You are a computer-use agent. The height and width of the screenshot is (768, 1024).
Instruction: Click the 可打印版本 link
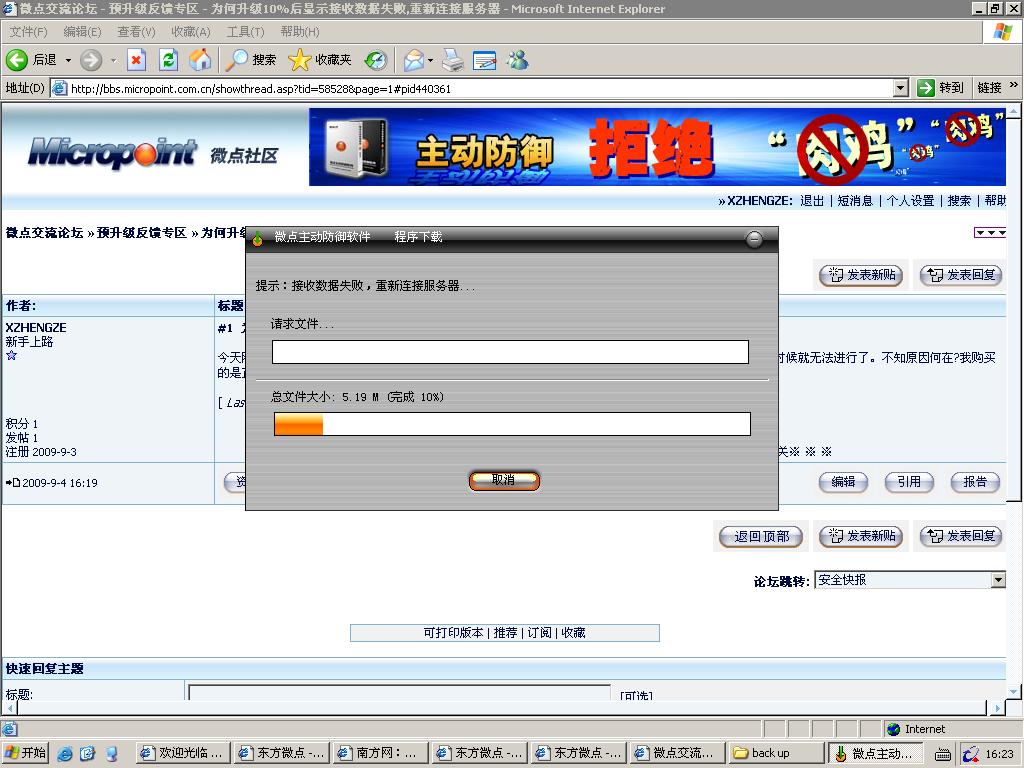[453, 633]
